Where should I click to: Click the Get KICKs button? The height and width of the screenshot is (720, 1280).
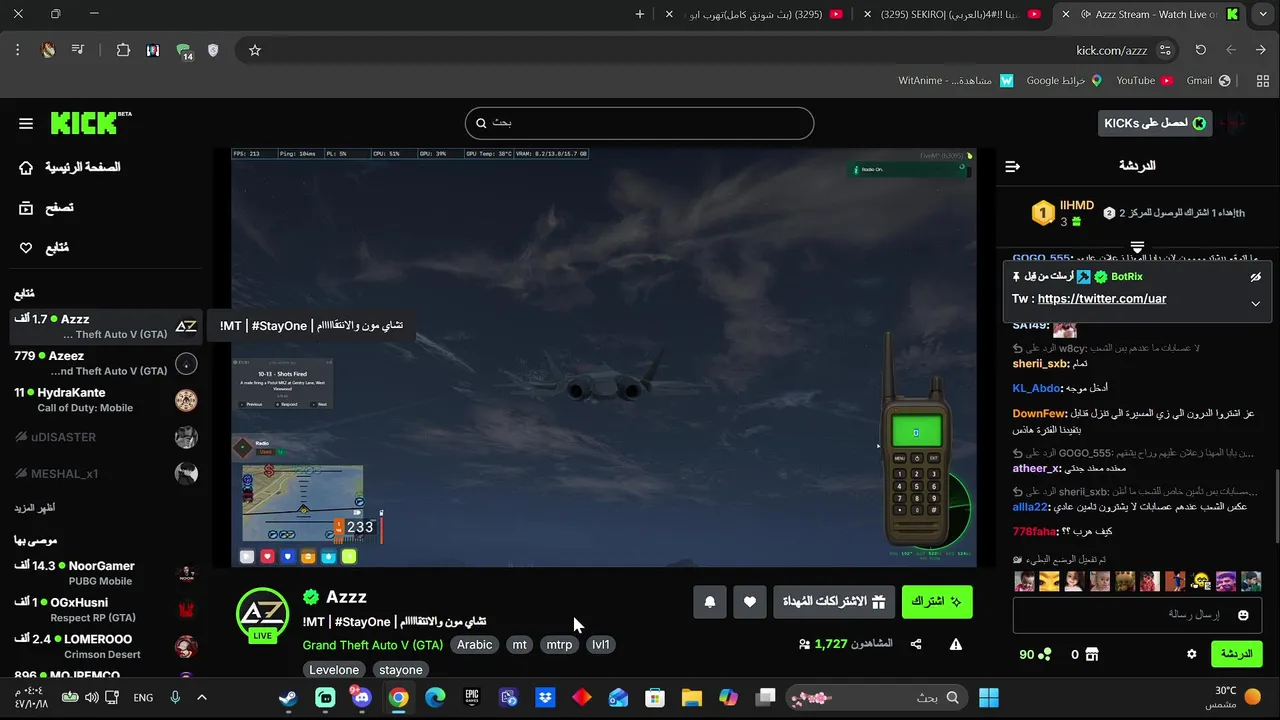1155,123
